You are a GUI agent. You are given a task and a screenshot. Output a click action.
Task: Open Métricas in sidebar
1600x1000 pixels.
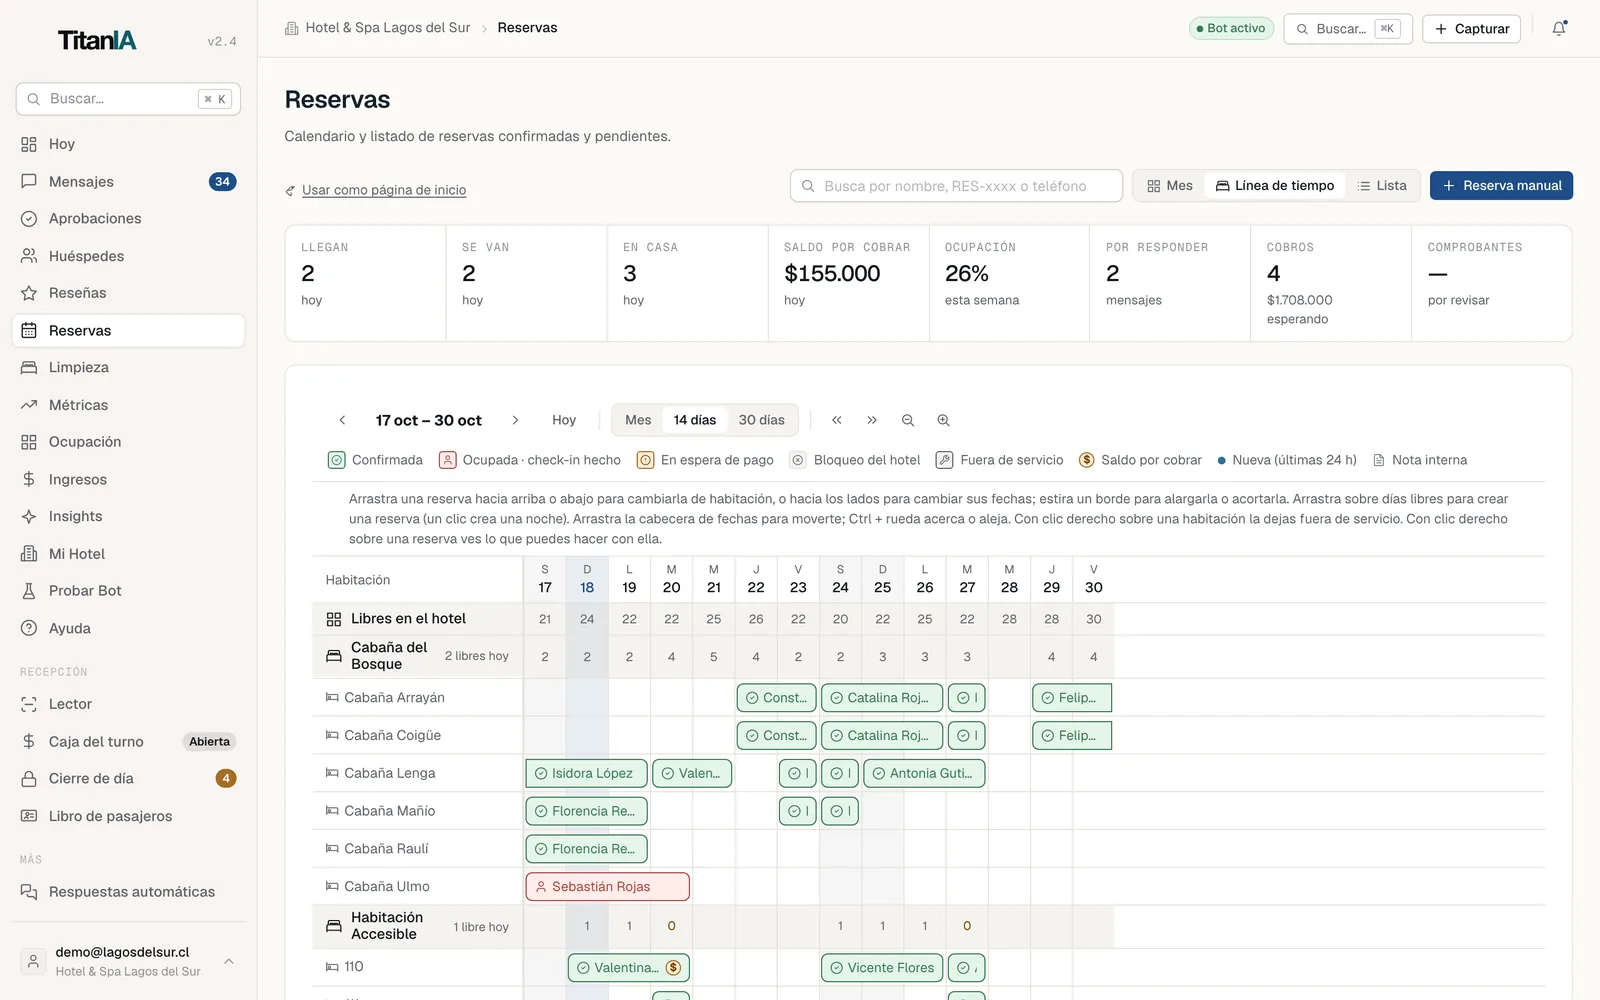coord(128,405)
